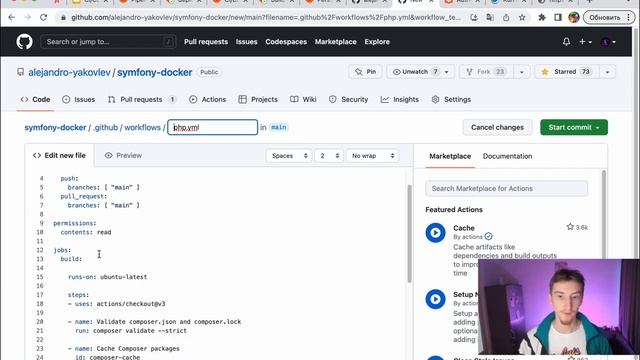The image size is (640, 360).
Task: Open the indent size 2 dropdown
Action: 329,156
